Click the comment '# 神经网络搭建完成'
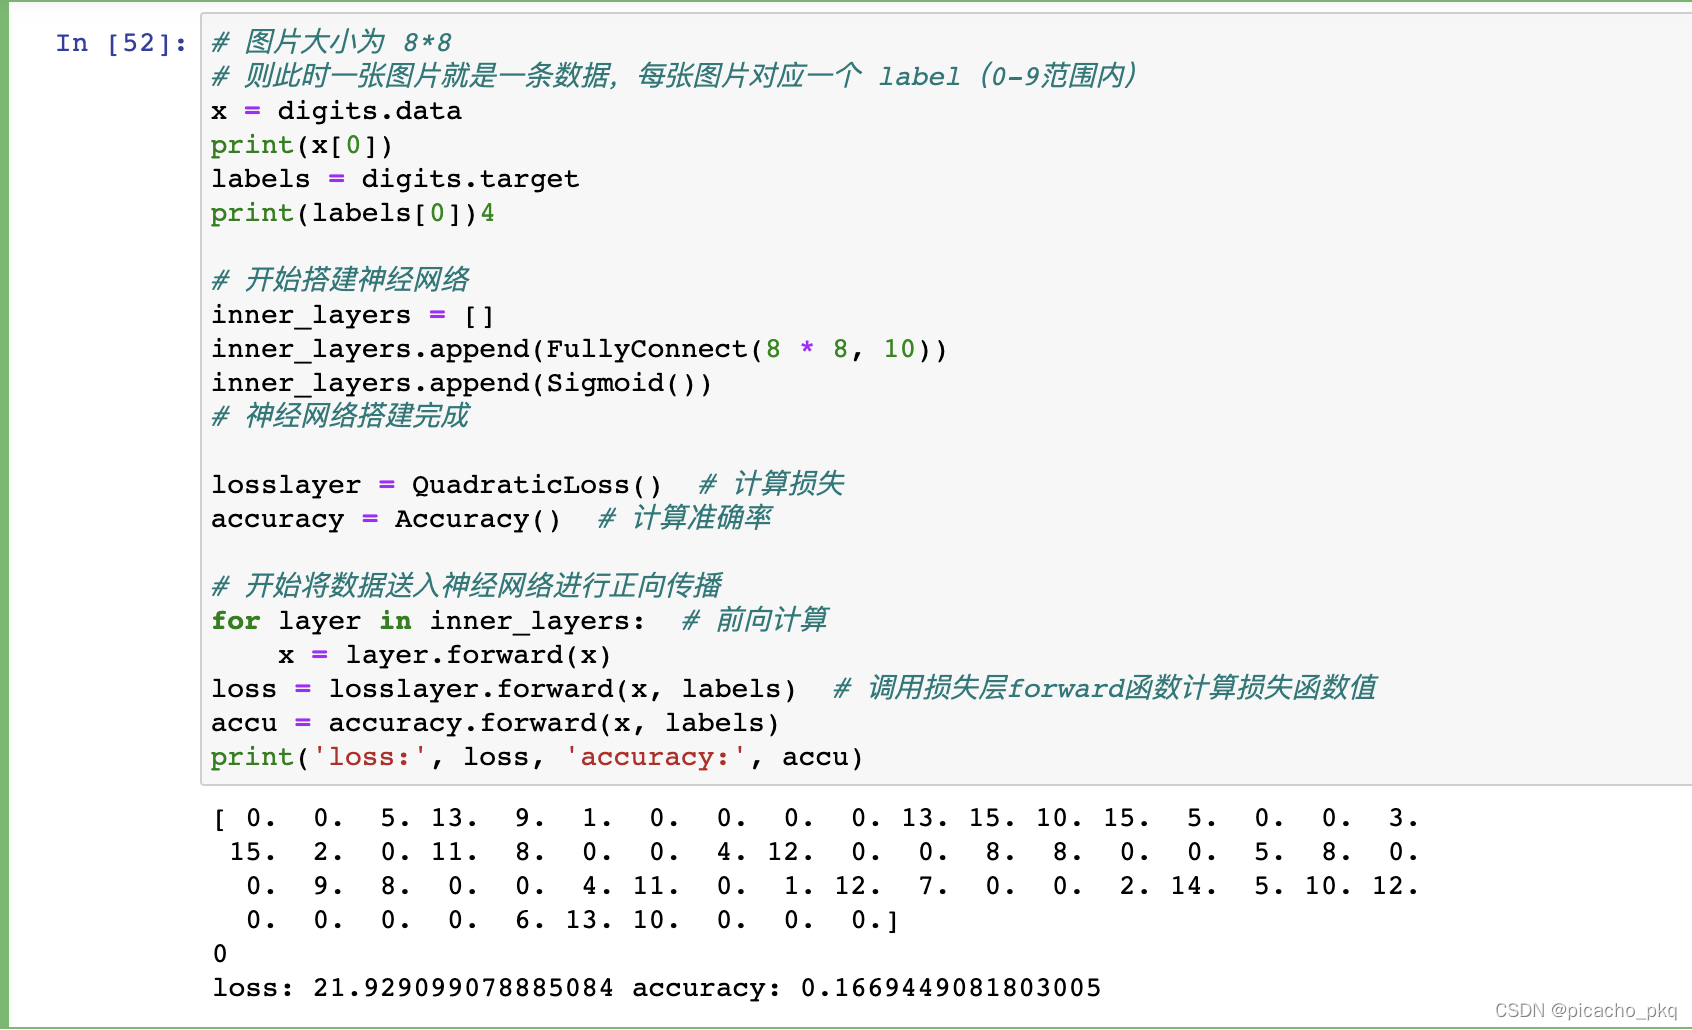The height and width of the screenshot is (1030, 1692). [x=341, y=416]
